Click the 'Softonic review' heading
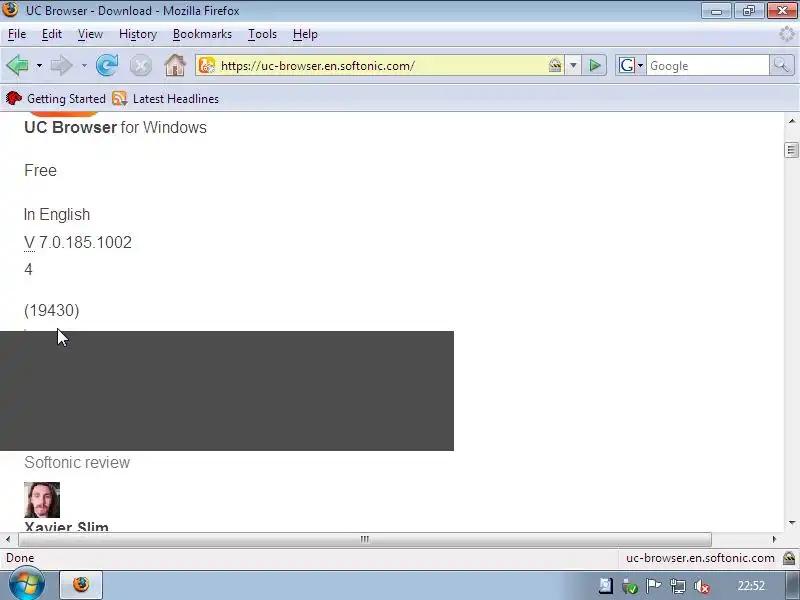The height and width of the screenshot is (600, 800). click(77, 462)
